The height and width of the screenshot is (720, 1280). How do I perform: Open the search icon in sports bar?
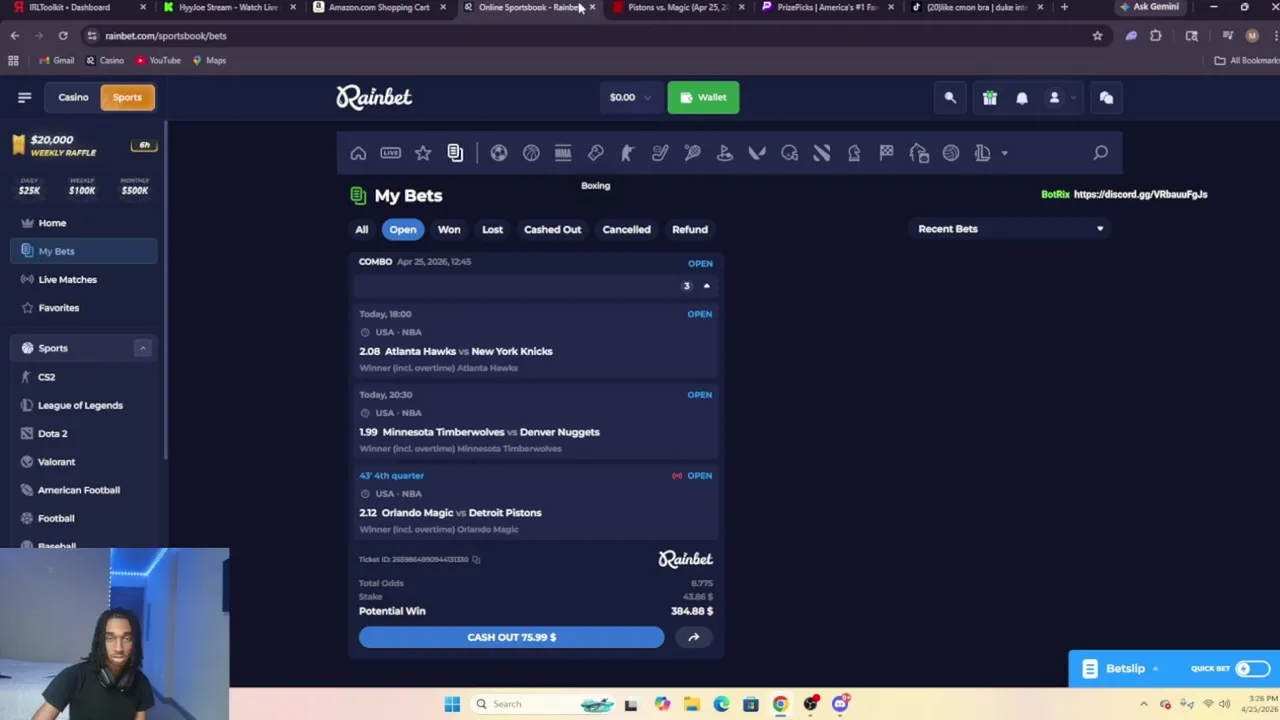tap(1100, 153)
